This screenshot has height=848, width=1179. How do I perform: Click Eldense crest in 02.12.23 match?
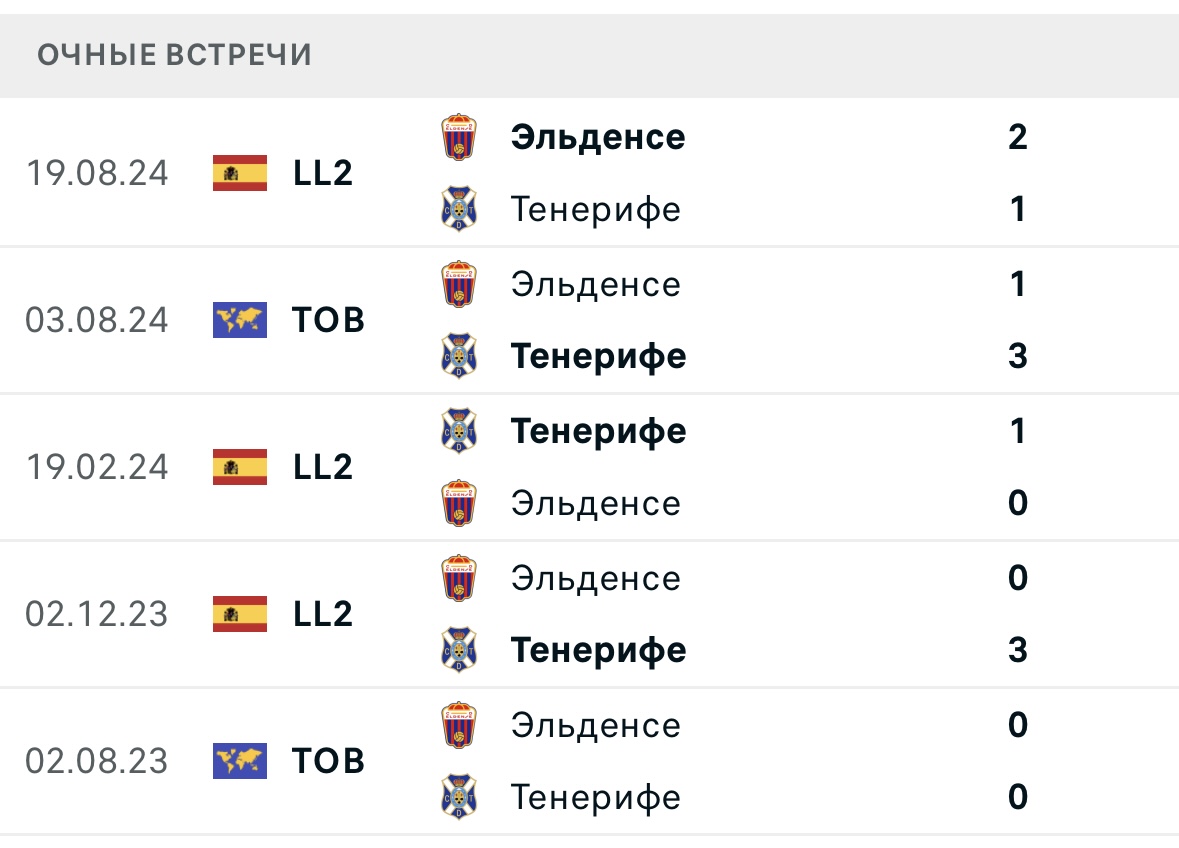(459, 578)
